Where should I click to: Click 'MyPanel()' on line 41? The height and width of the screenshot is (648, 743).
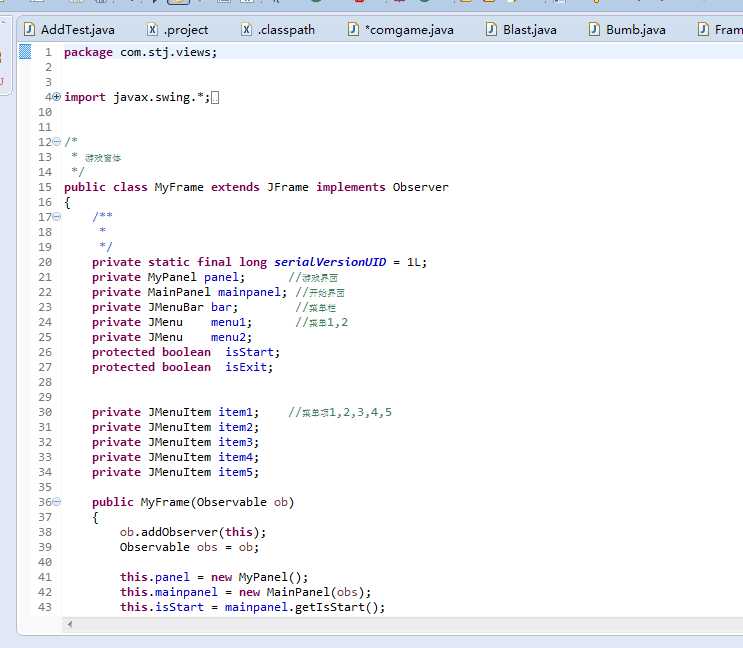(270, 577)
